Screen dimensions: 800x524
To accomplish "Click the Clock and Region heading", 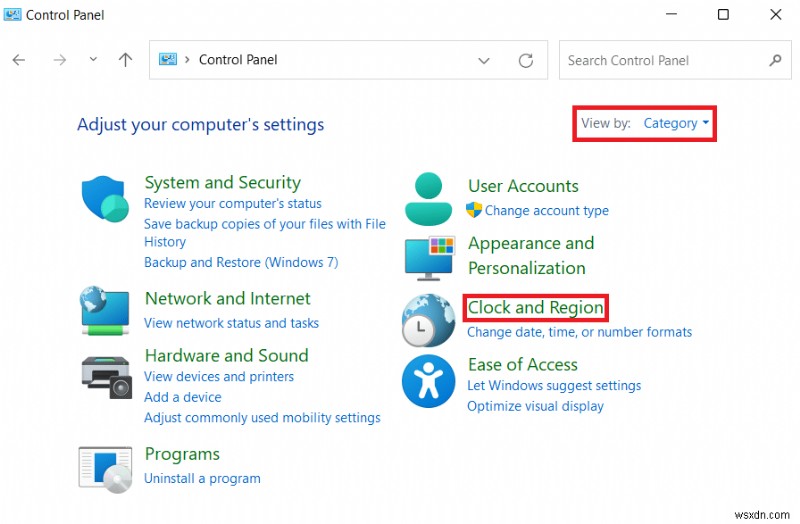I will point(536,308).
